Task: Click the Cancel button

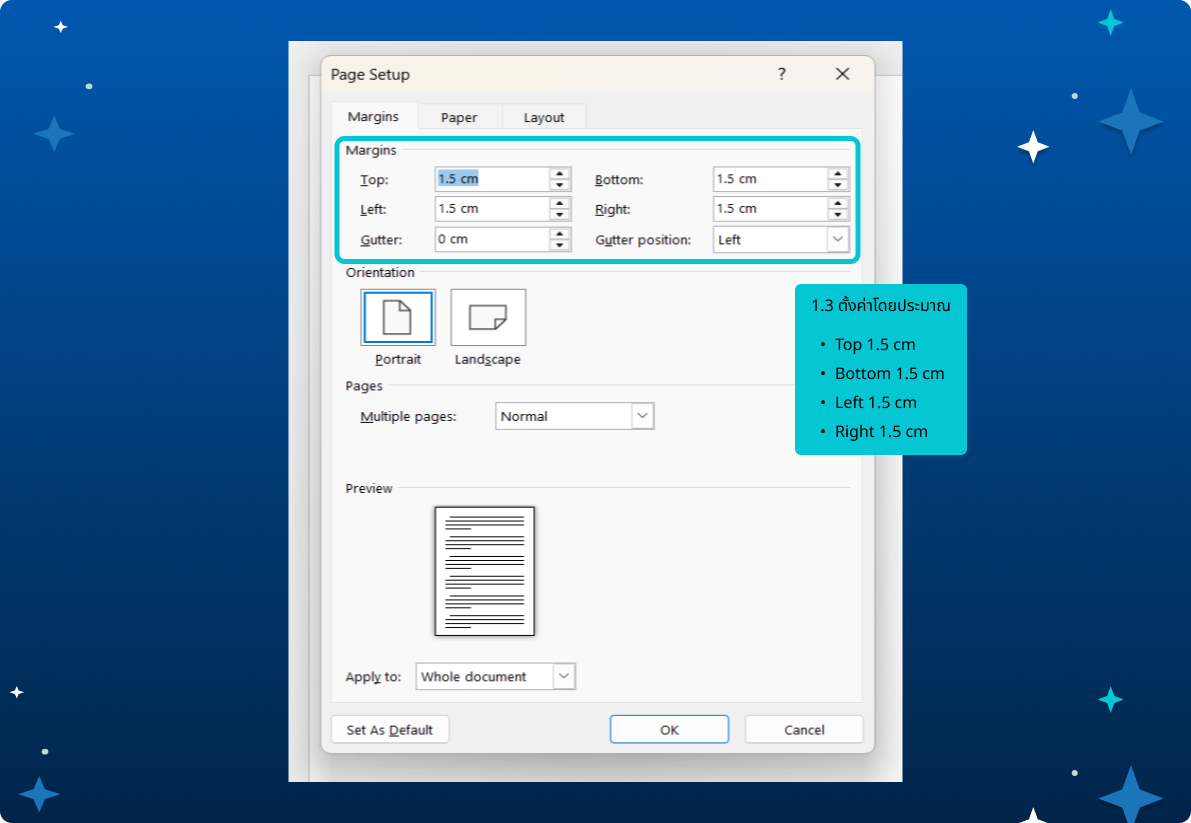Action: click(x=804, y=730)
